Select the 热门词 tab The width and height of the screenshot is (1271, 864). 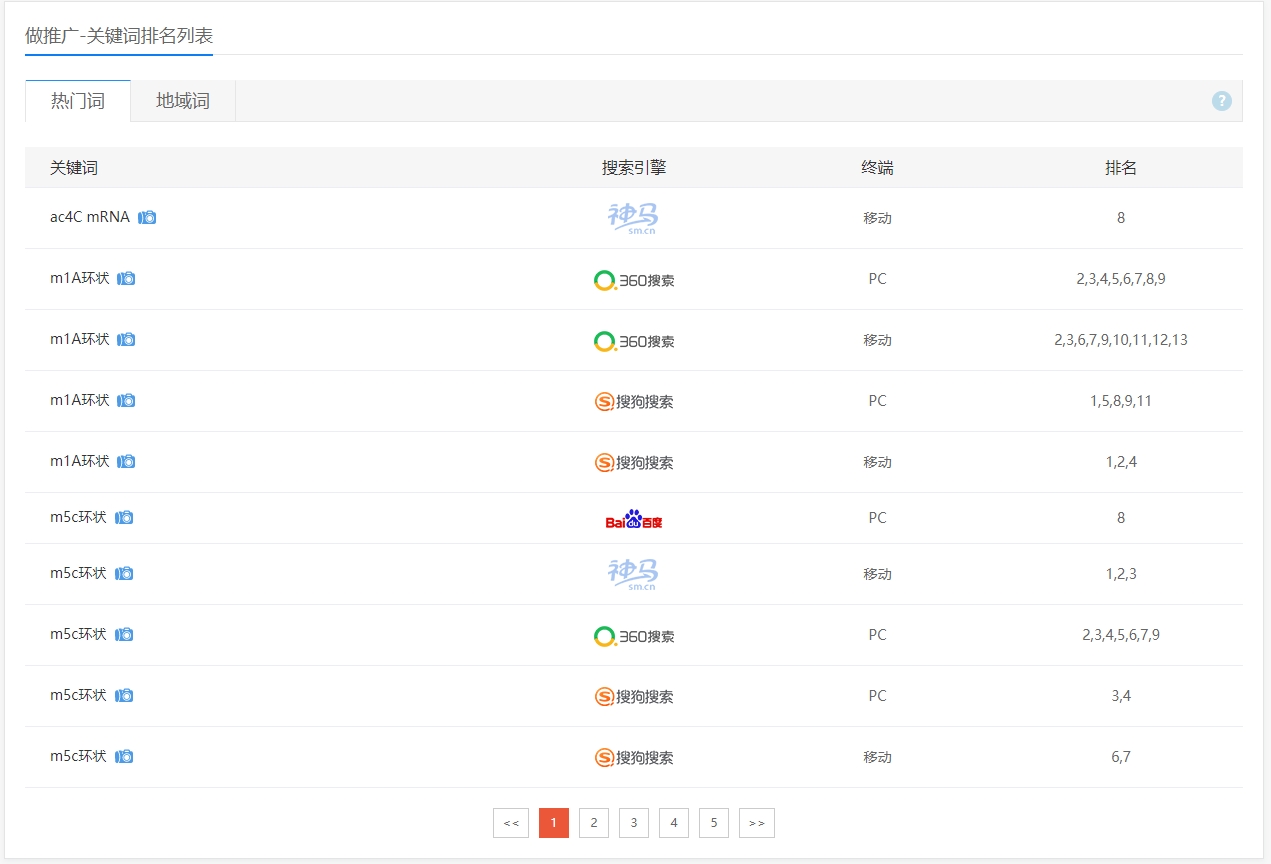coord(78,101)
